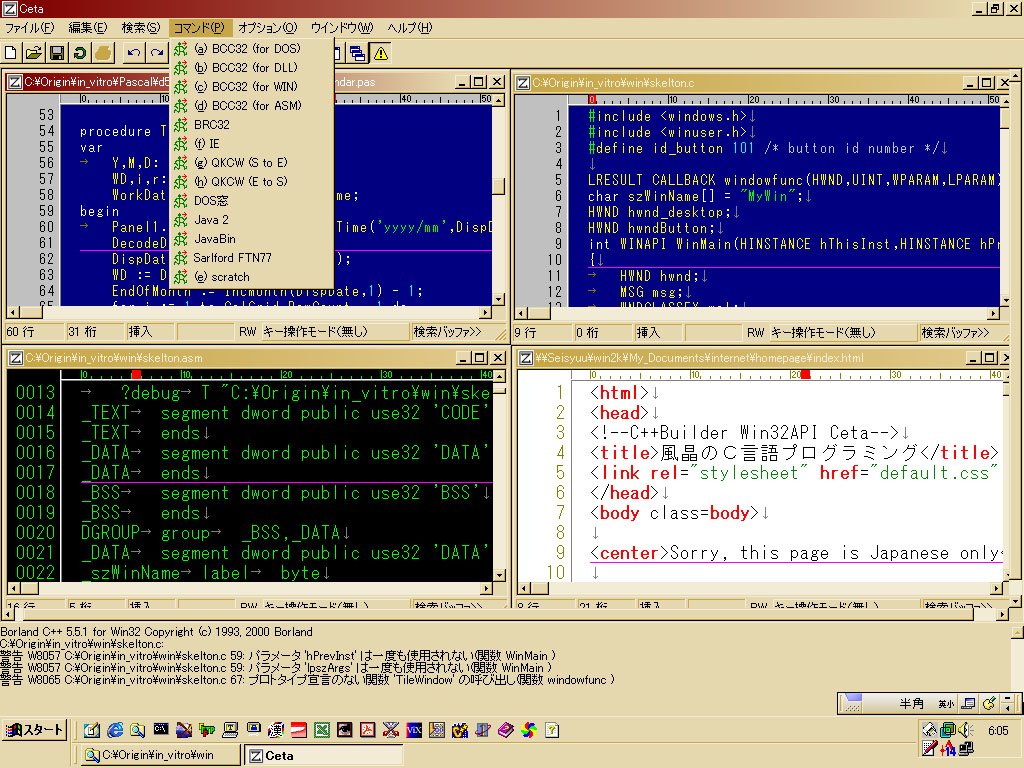The width and height of the screenshot is (1024, 768).
Task: Click the スタート Start button
Action: point(36,730)
